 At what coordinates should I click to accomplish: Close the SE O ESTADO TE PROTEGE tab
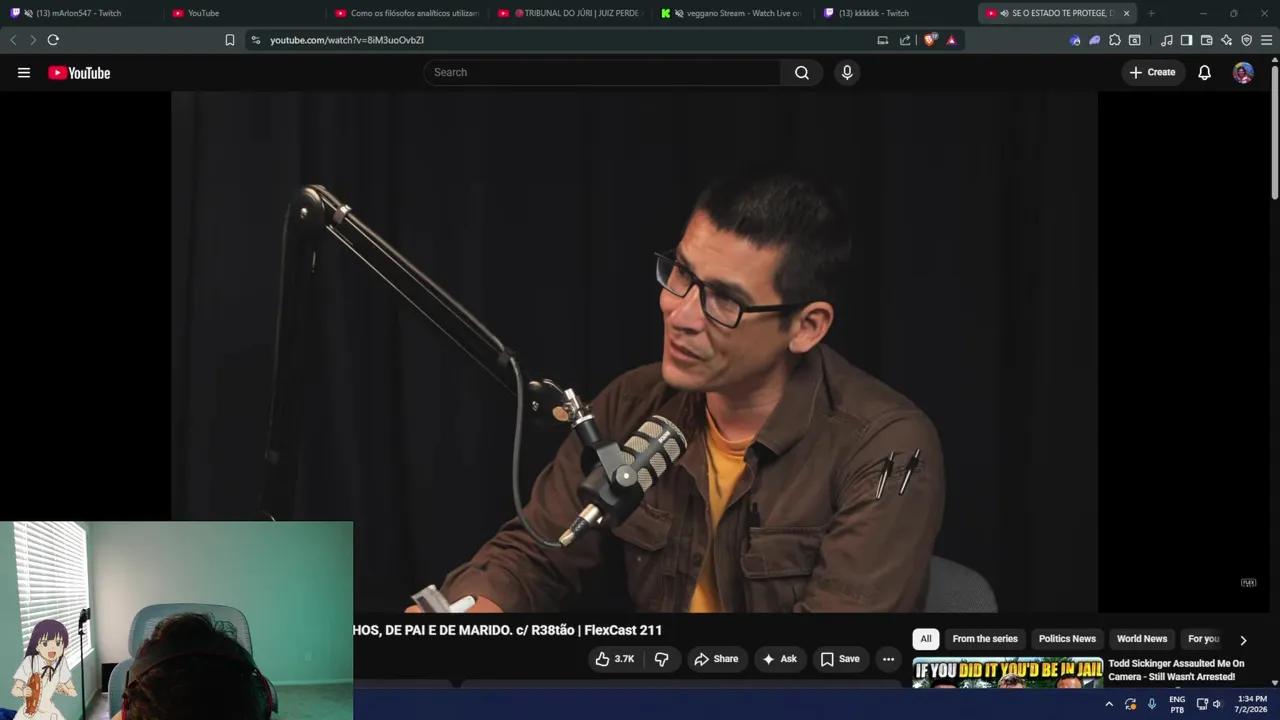click(1126, 13)
